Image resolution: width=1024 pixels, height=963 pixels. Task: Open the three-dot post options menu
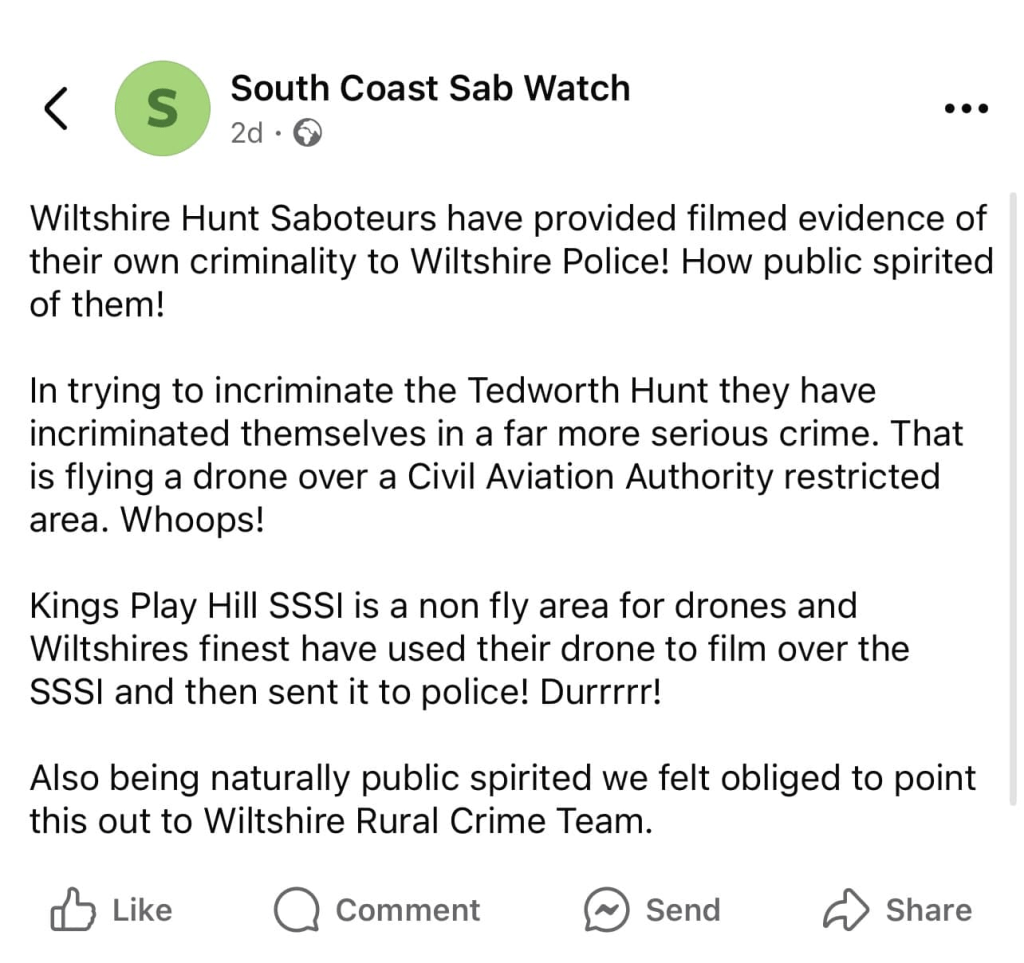pyautogui.click(x=966, y=108)
